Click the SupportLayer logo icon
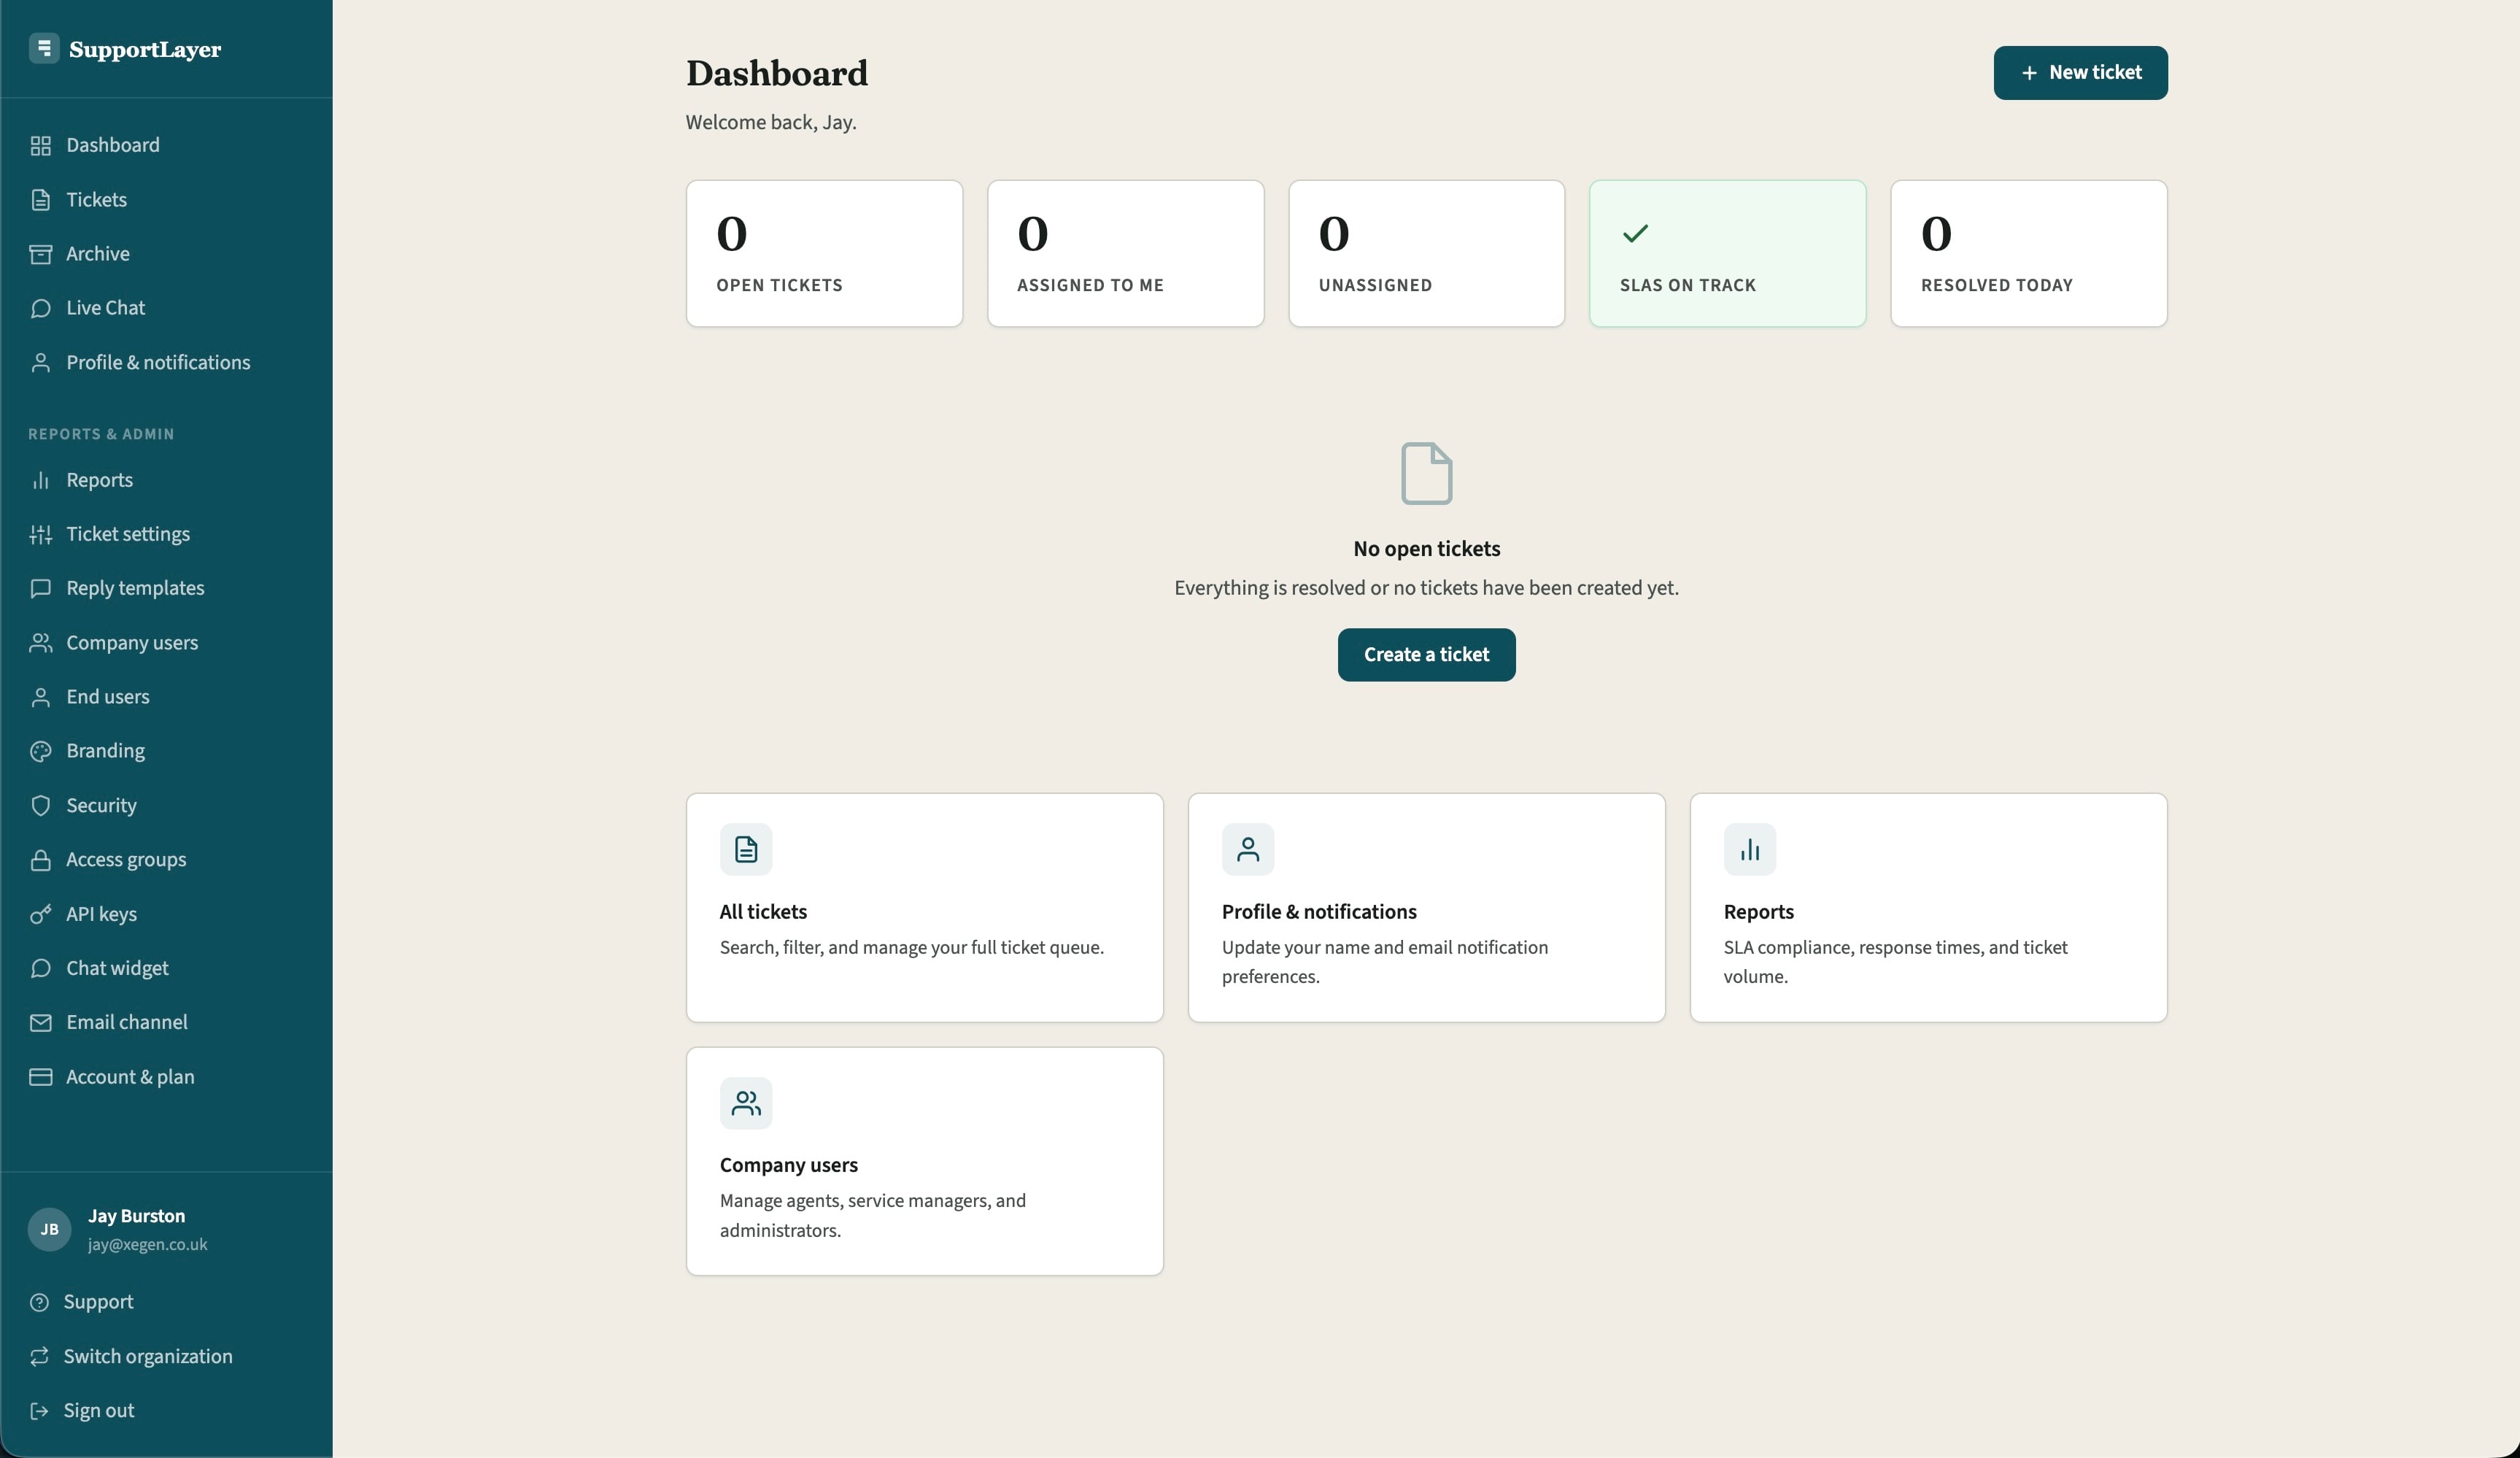The height and width of the screenshot is (1458, 2520). [x=43, y=48]
